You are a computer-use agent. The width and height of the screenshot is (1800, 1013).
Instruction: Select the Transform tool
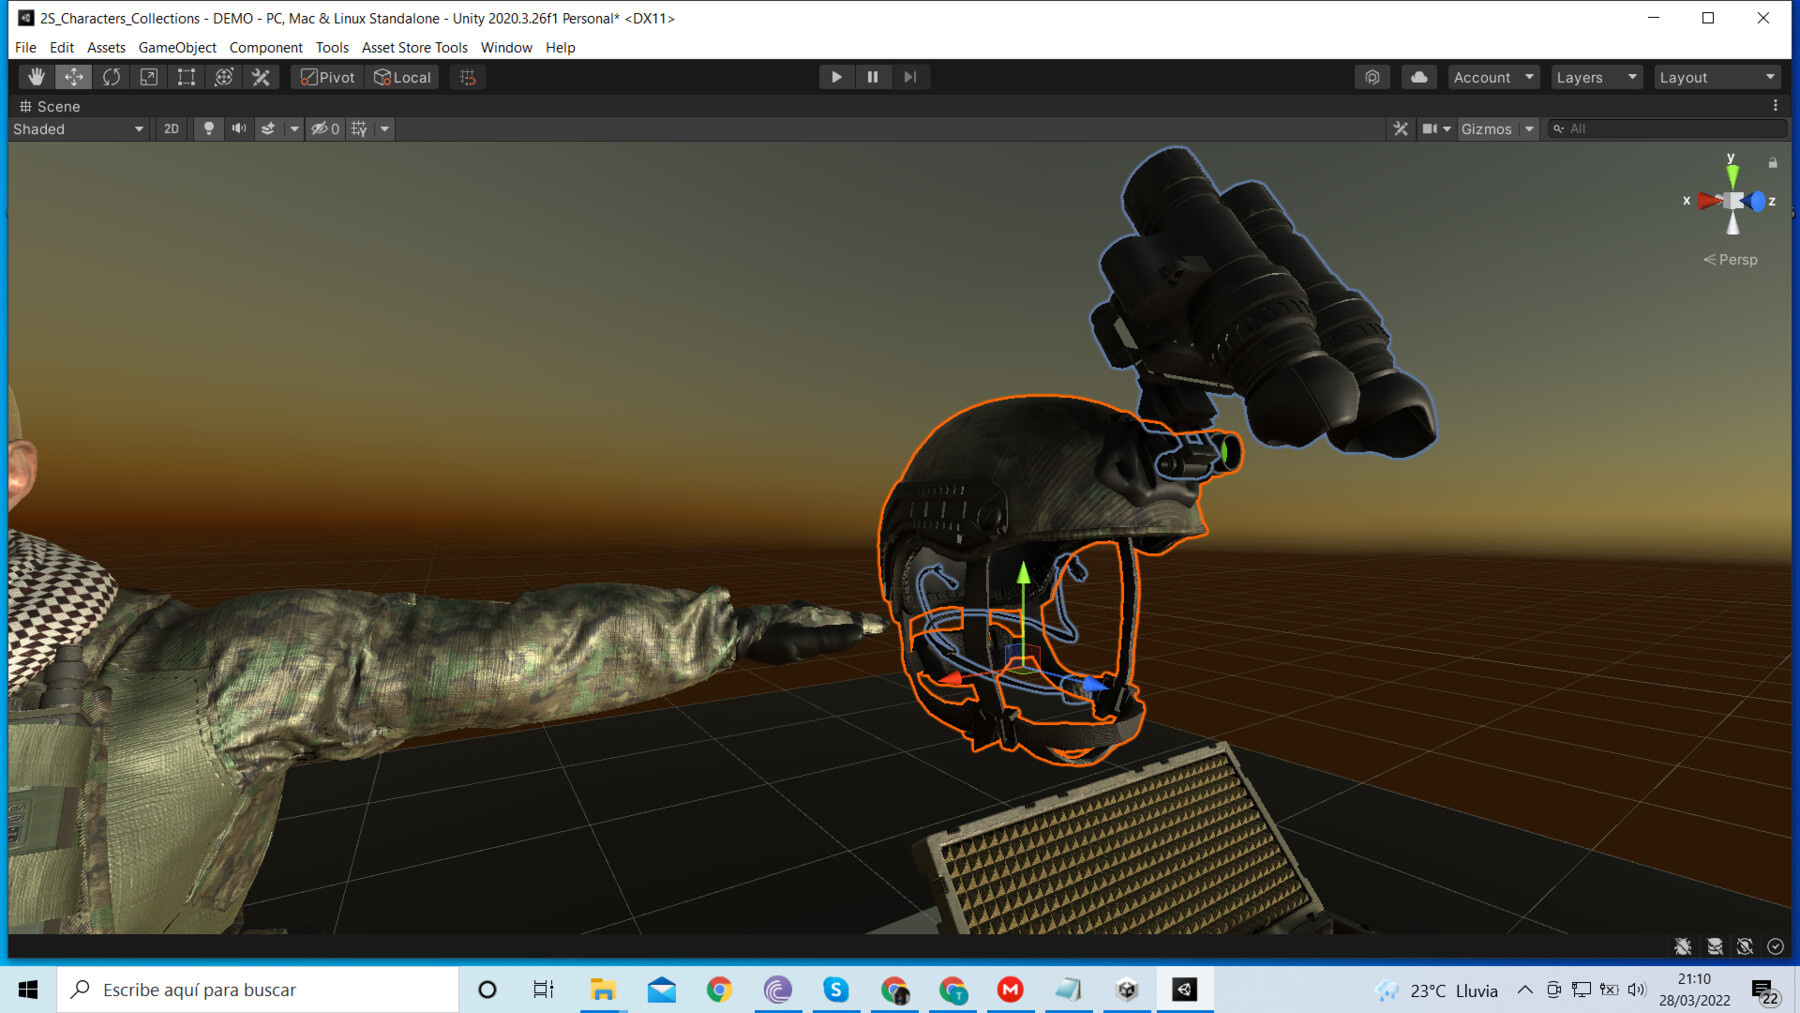[x=224, y=77]
